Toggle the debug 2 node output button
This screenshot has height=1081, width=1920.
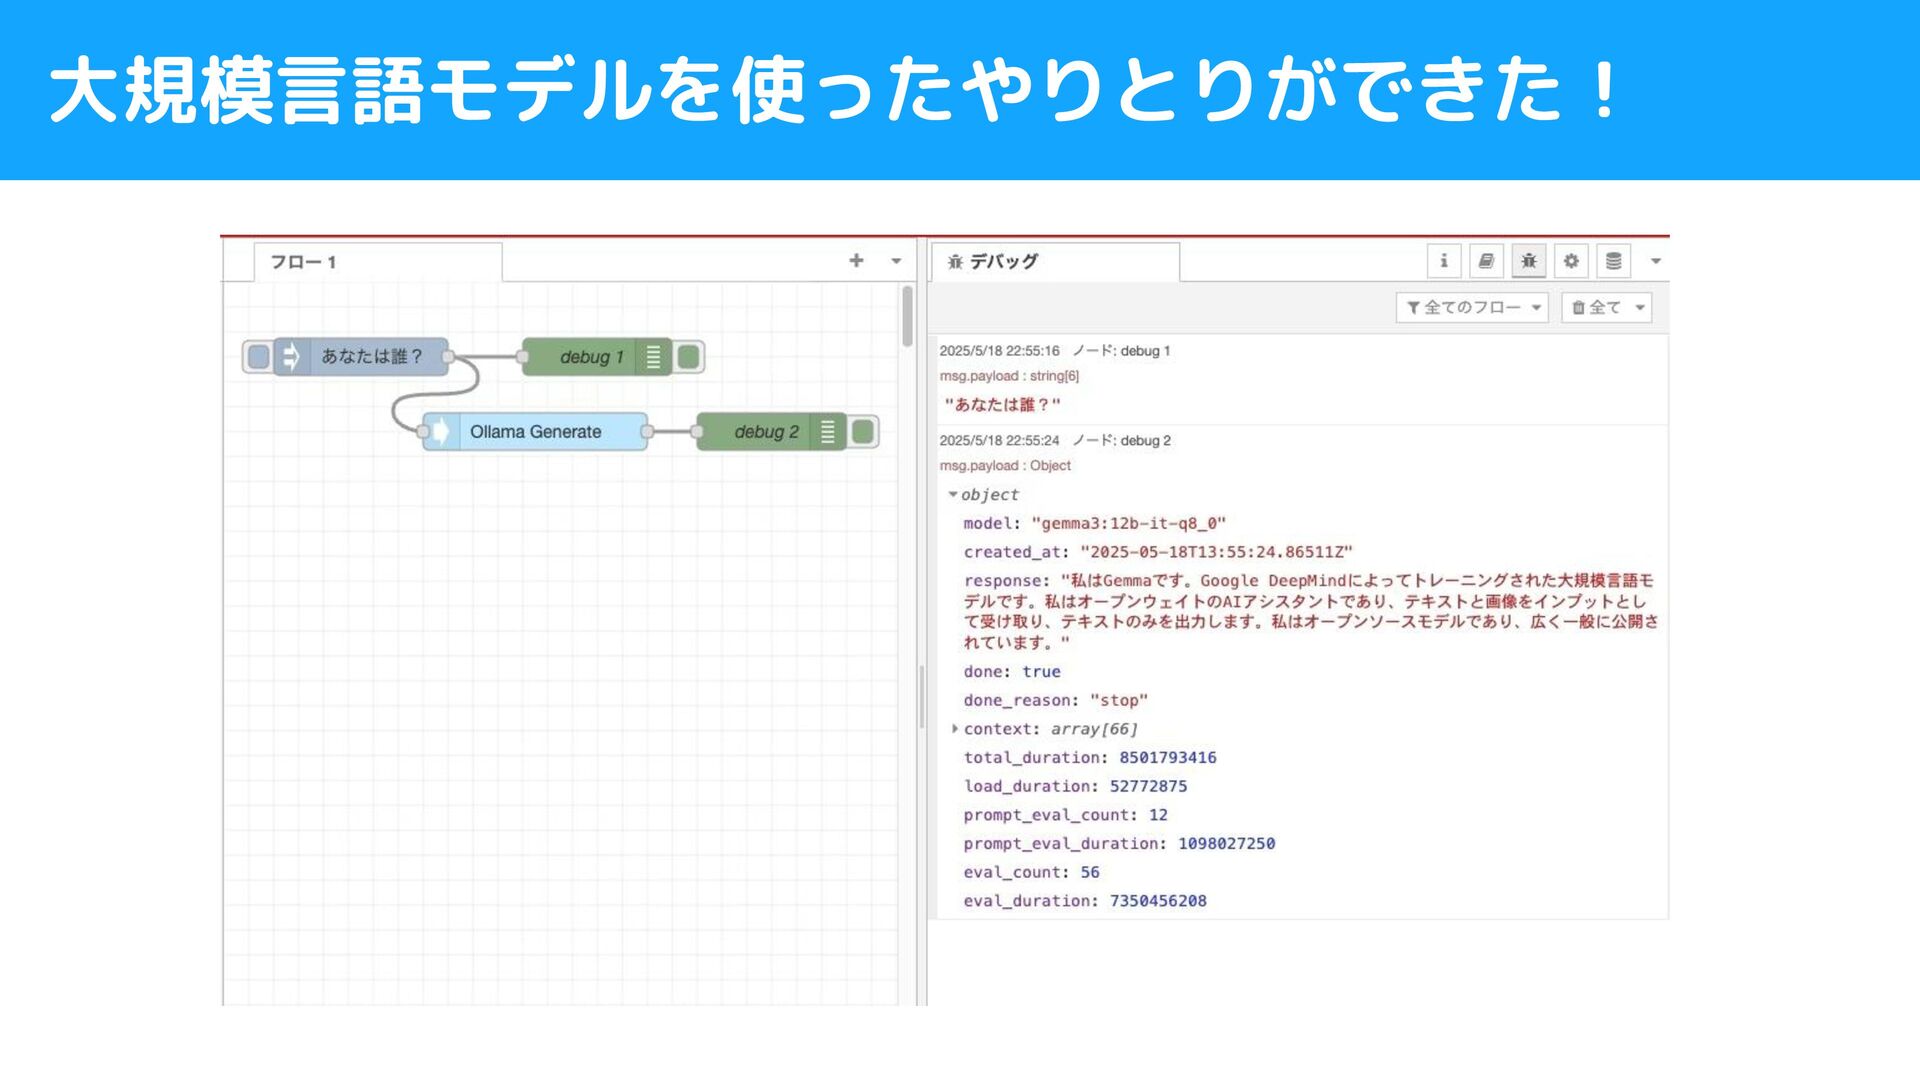[864, 432]
